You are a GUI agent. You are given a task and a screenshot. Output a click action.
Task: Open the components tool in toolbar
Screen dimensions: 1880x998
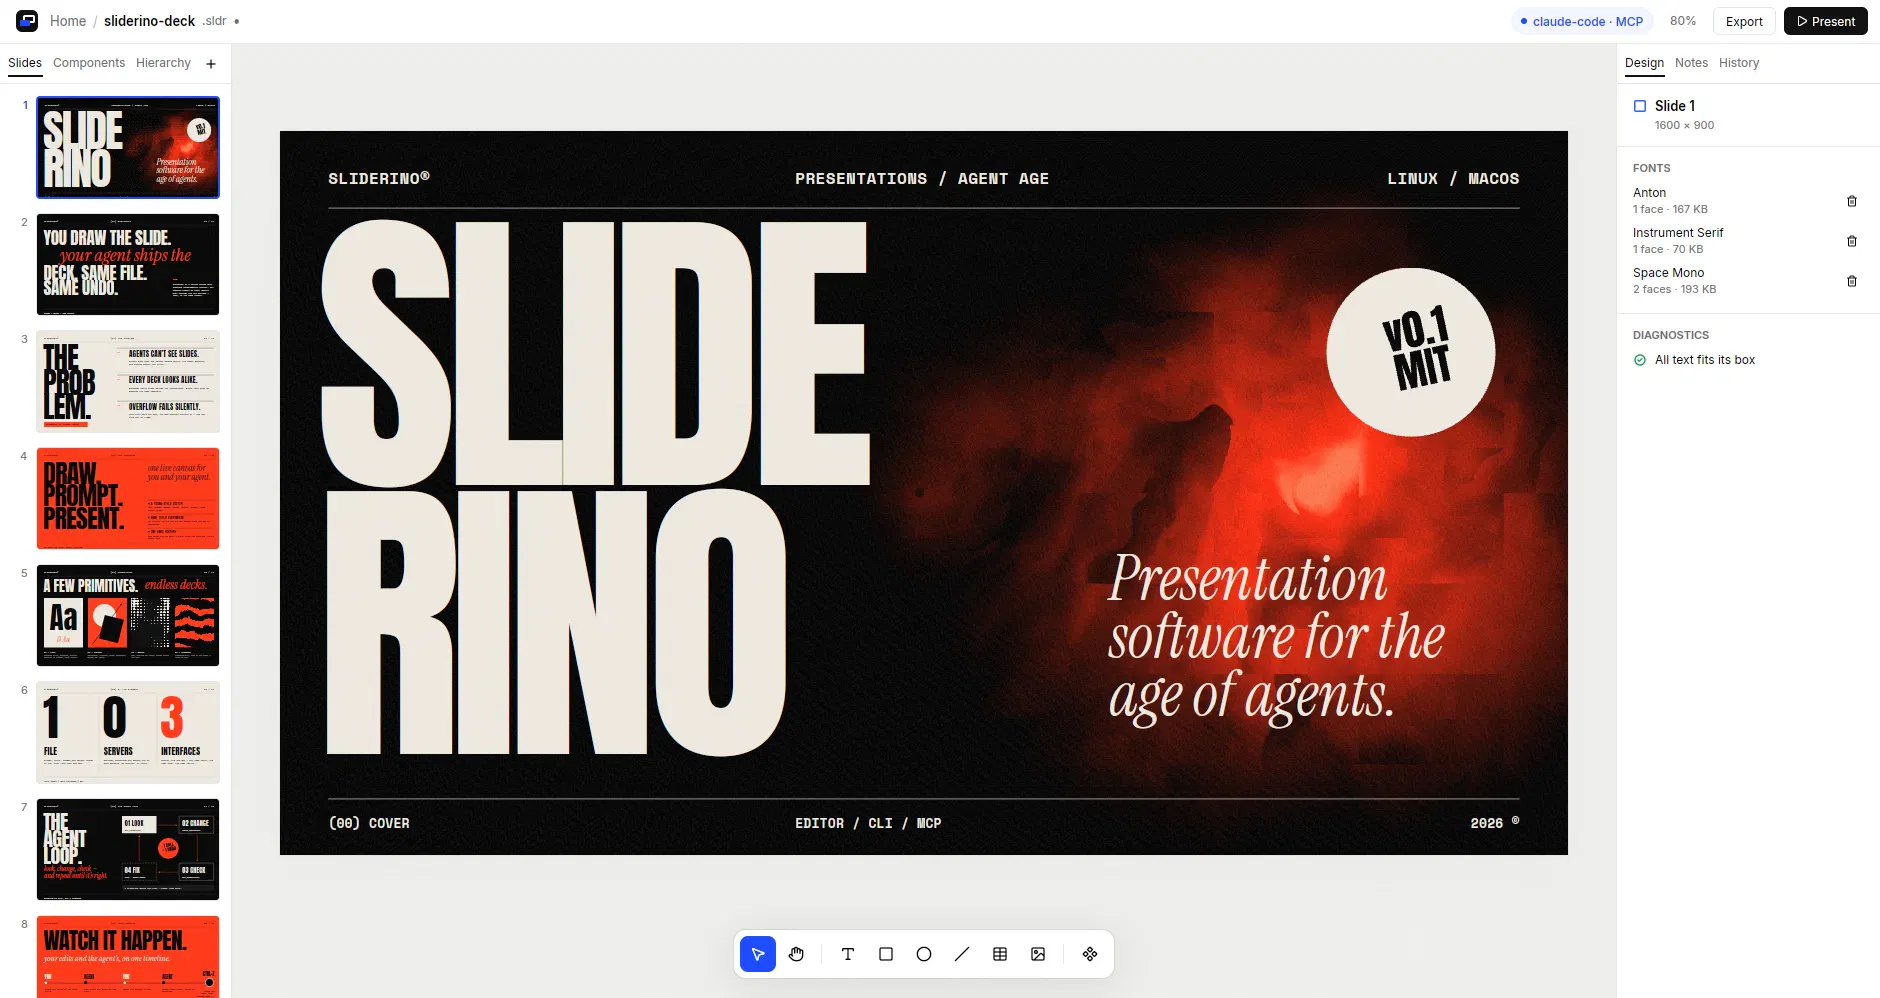pyautogui.click(x=1090, y=954)
